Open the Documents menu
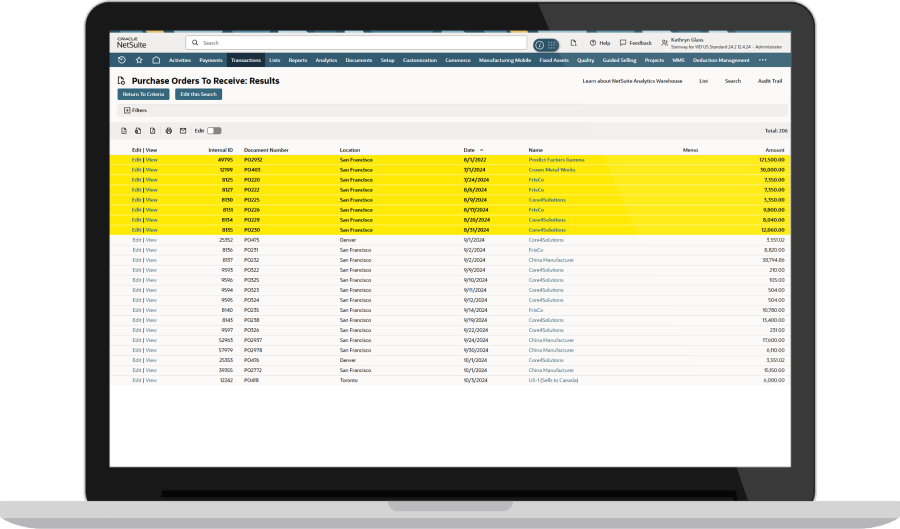 point(359,60)
